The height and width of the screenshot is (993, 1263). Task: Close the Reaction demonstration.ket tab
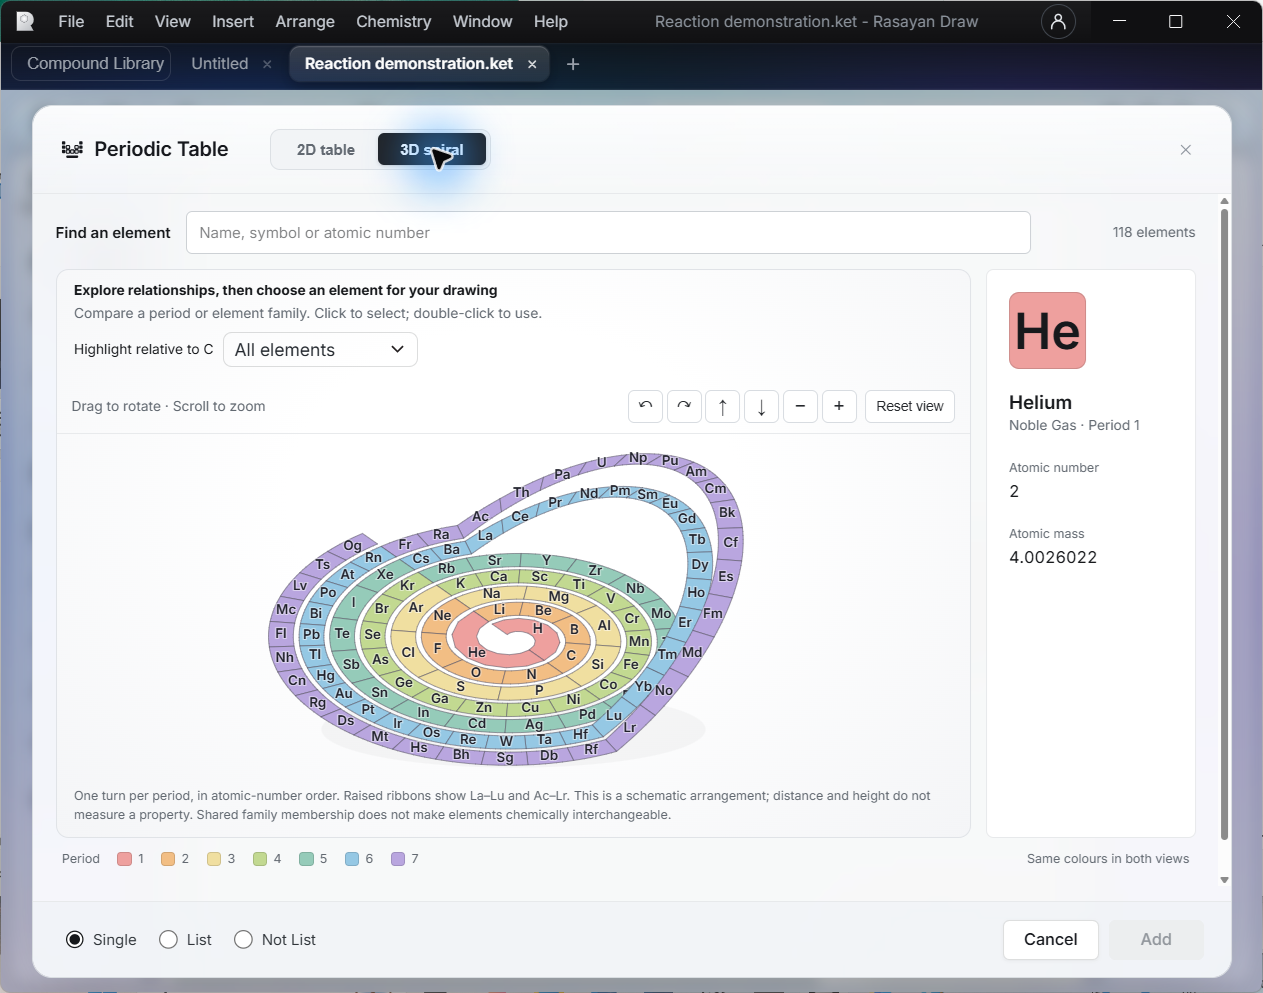[532, 64]
